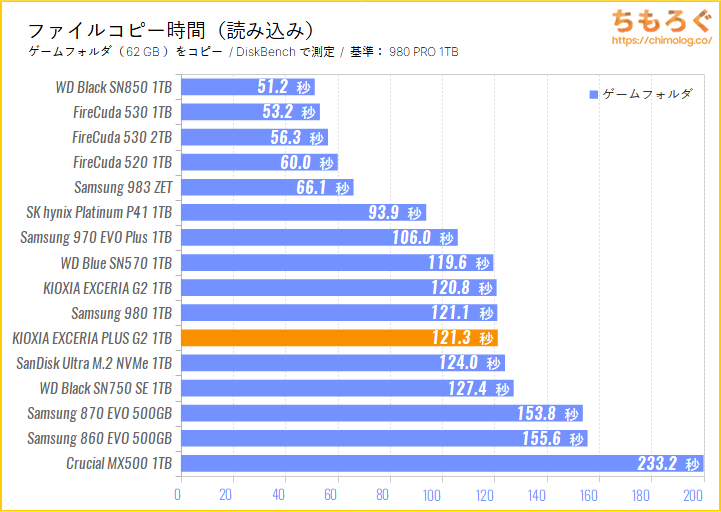The image size is (721, 512).
Task: Click the x-axis tick label 160
Action: tap(589, 495)
